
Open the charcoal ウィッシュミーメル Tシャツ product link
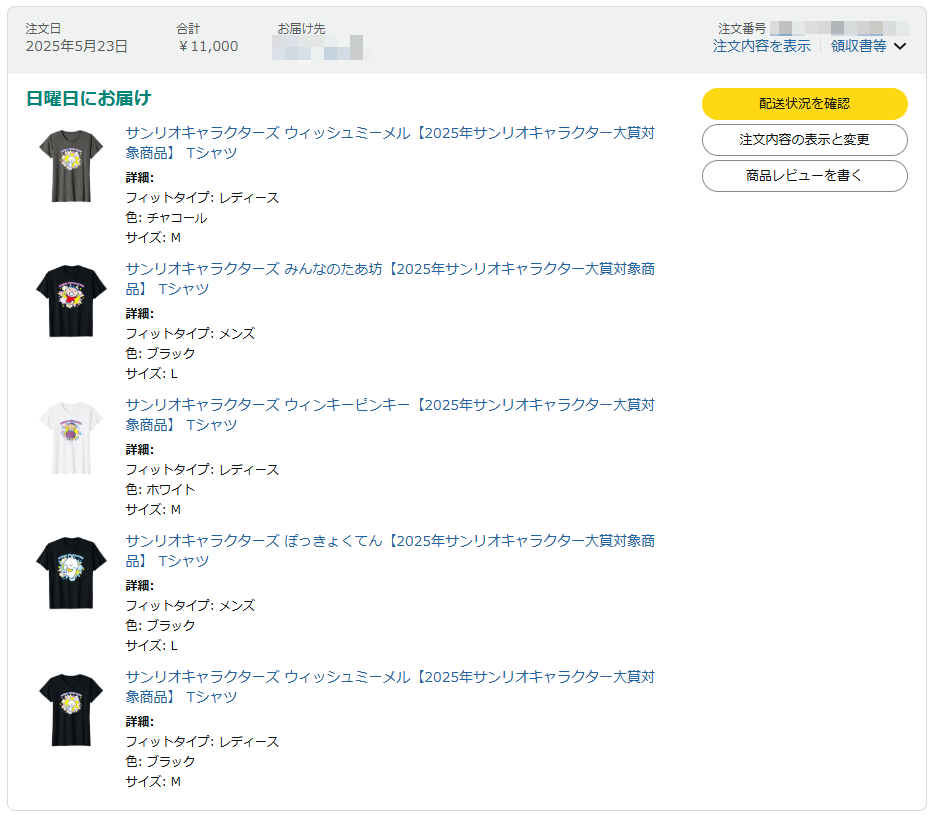coord(390,143)
